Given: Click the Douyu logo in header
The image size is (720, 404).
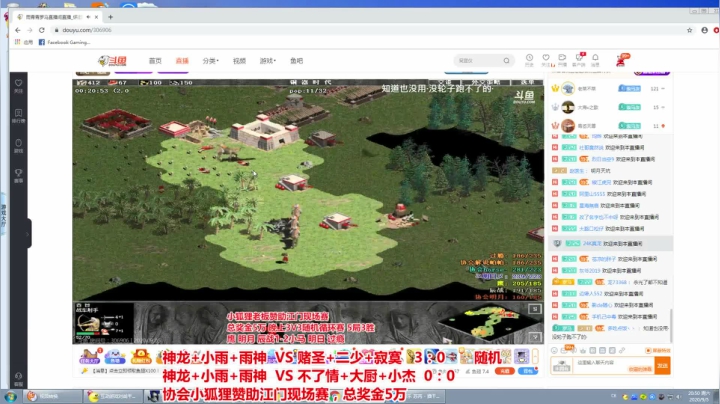Looking at the screenshot, I should [112, 61].
